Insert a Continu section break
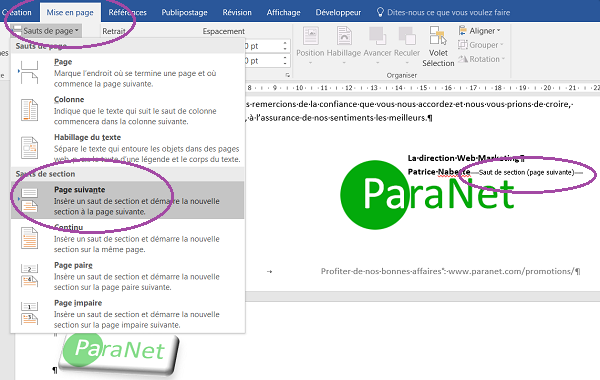Viewport: 600px width, 380px height. [128, 238]
